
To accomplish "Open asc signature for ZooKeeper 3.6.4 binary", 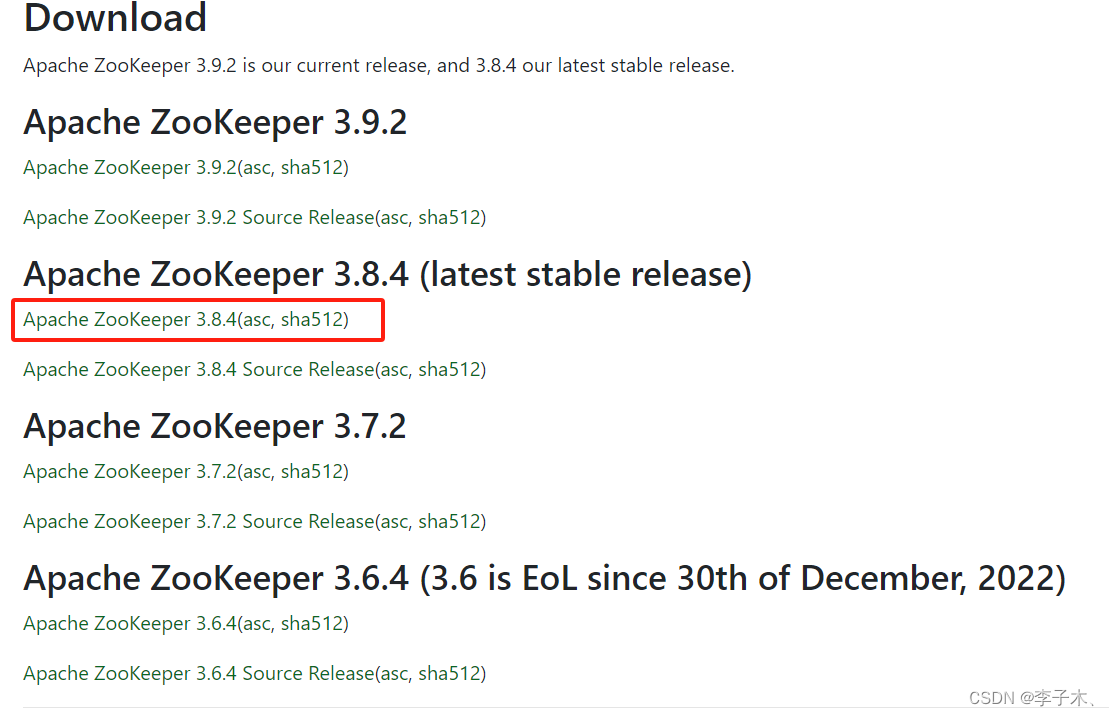I will (x=257, y=625).
